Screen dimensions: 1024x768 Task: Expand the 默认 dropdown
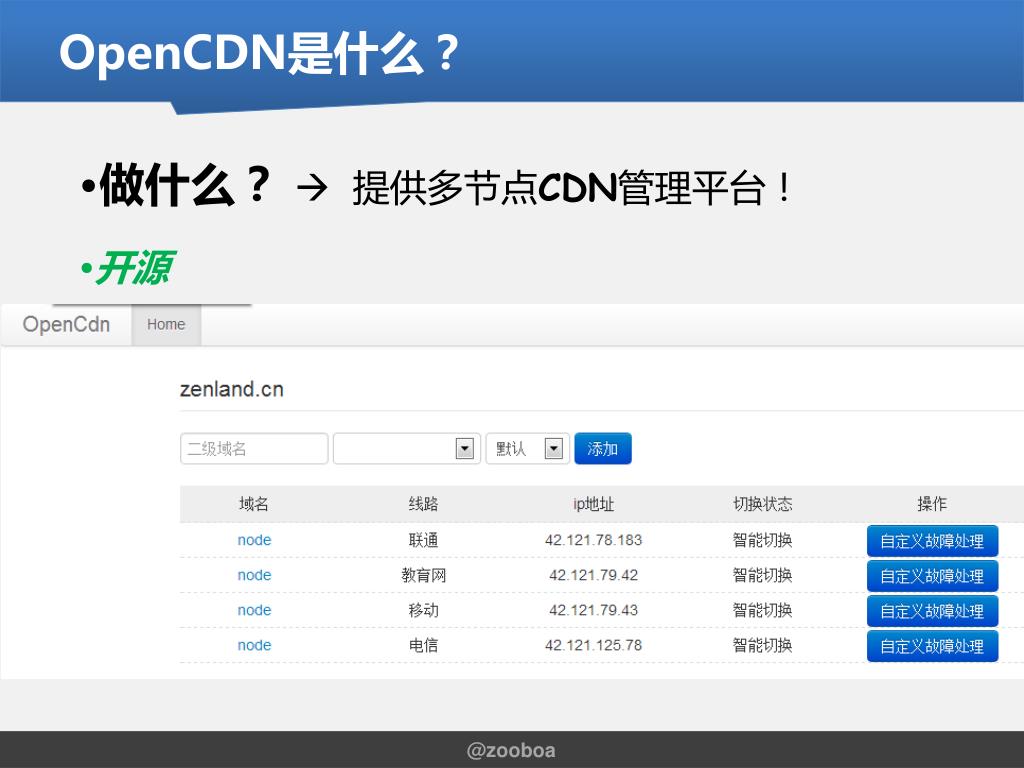(528, 449)
